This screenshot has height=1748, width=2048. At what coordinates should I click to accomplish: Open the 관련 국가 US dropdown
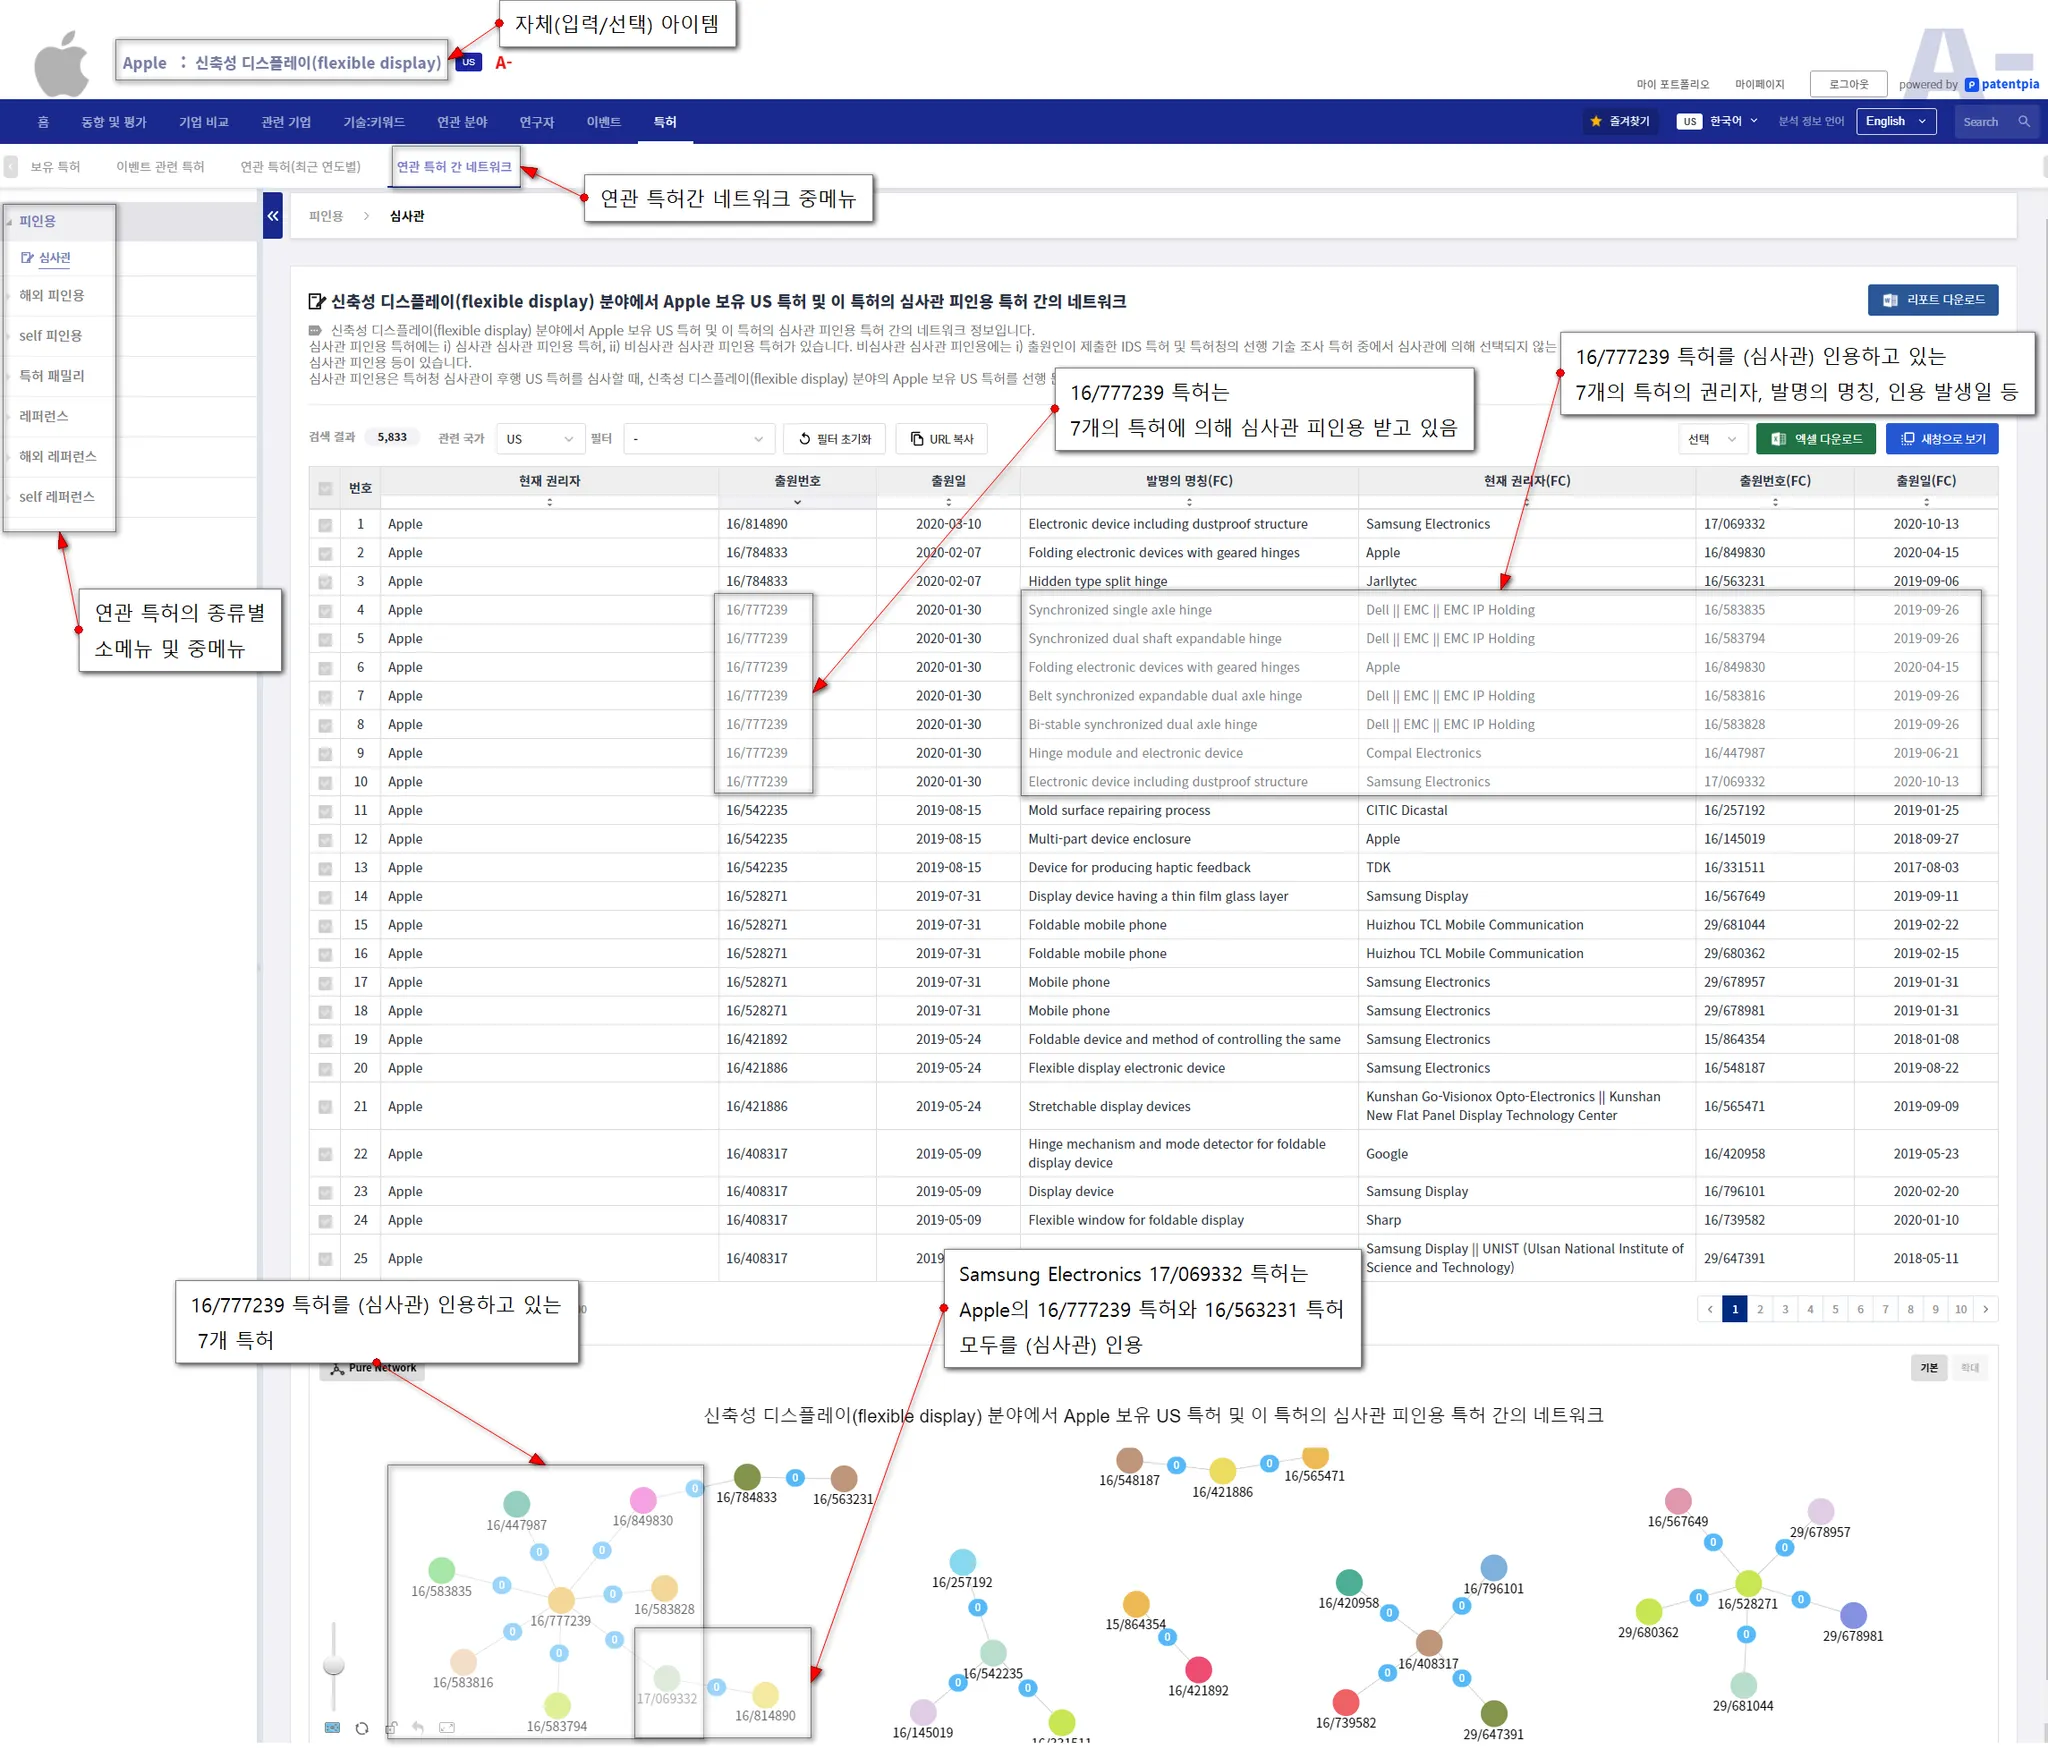click(x=540, y=439)
